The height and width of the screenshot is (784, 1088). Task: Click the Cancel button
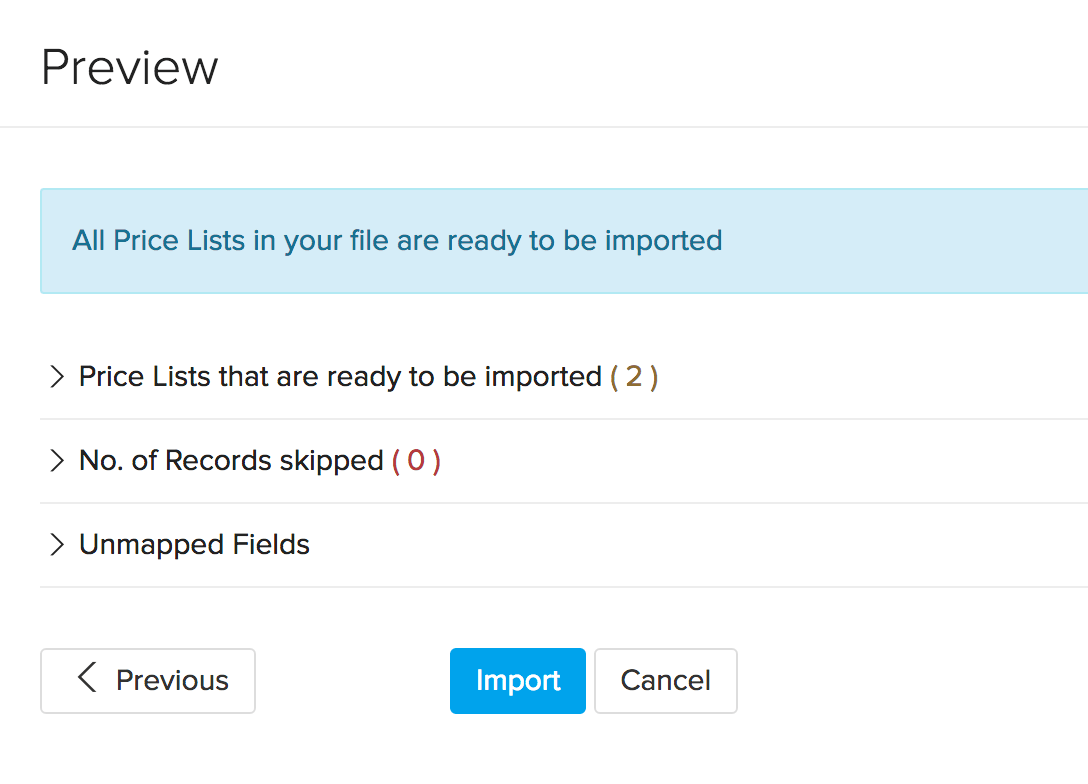pos(665,680)
